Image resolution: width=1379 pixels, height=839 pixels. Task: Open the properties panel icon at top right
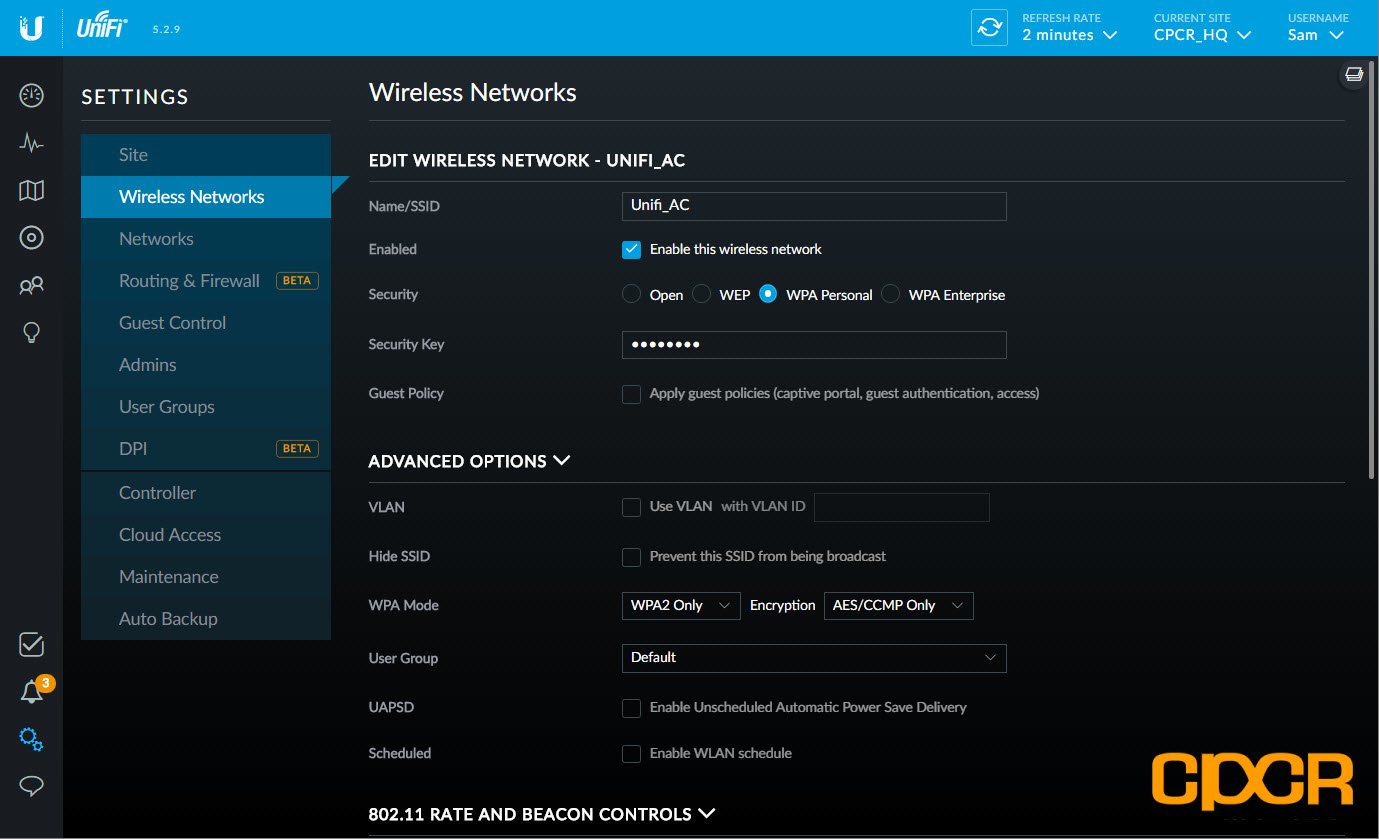pos(1354,75)
